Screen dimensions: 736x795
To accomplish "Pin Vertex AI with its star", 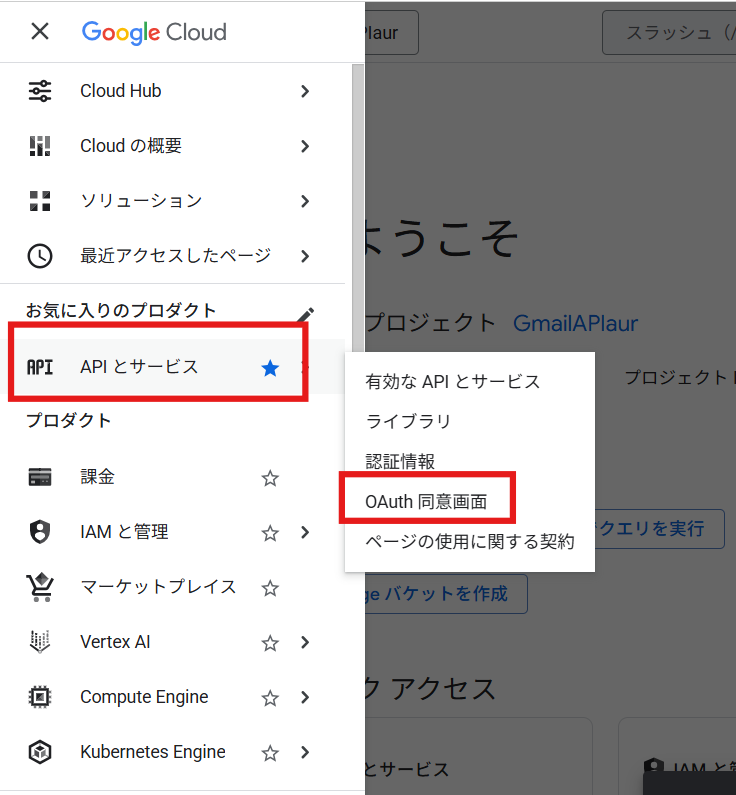I will tap(270, 643).
